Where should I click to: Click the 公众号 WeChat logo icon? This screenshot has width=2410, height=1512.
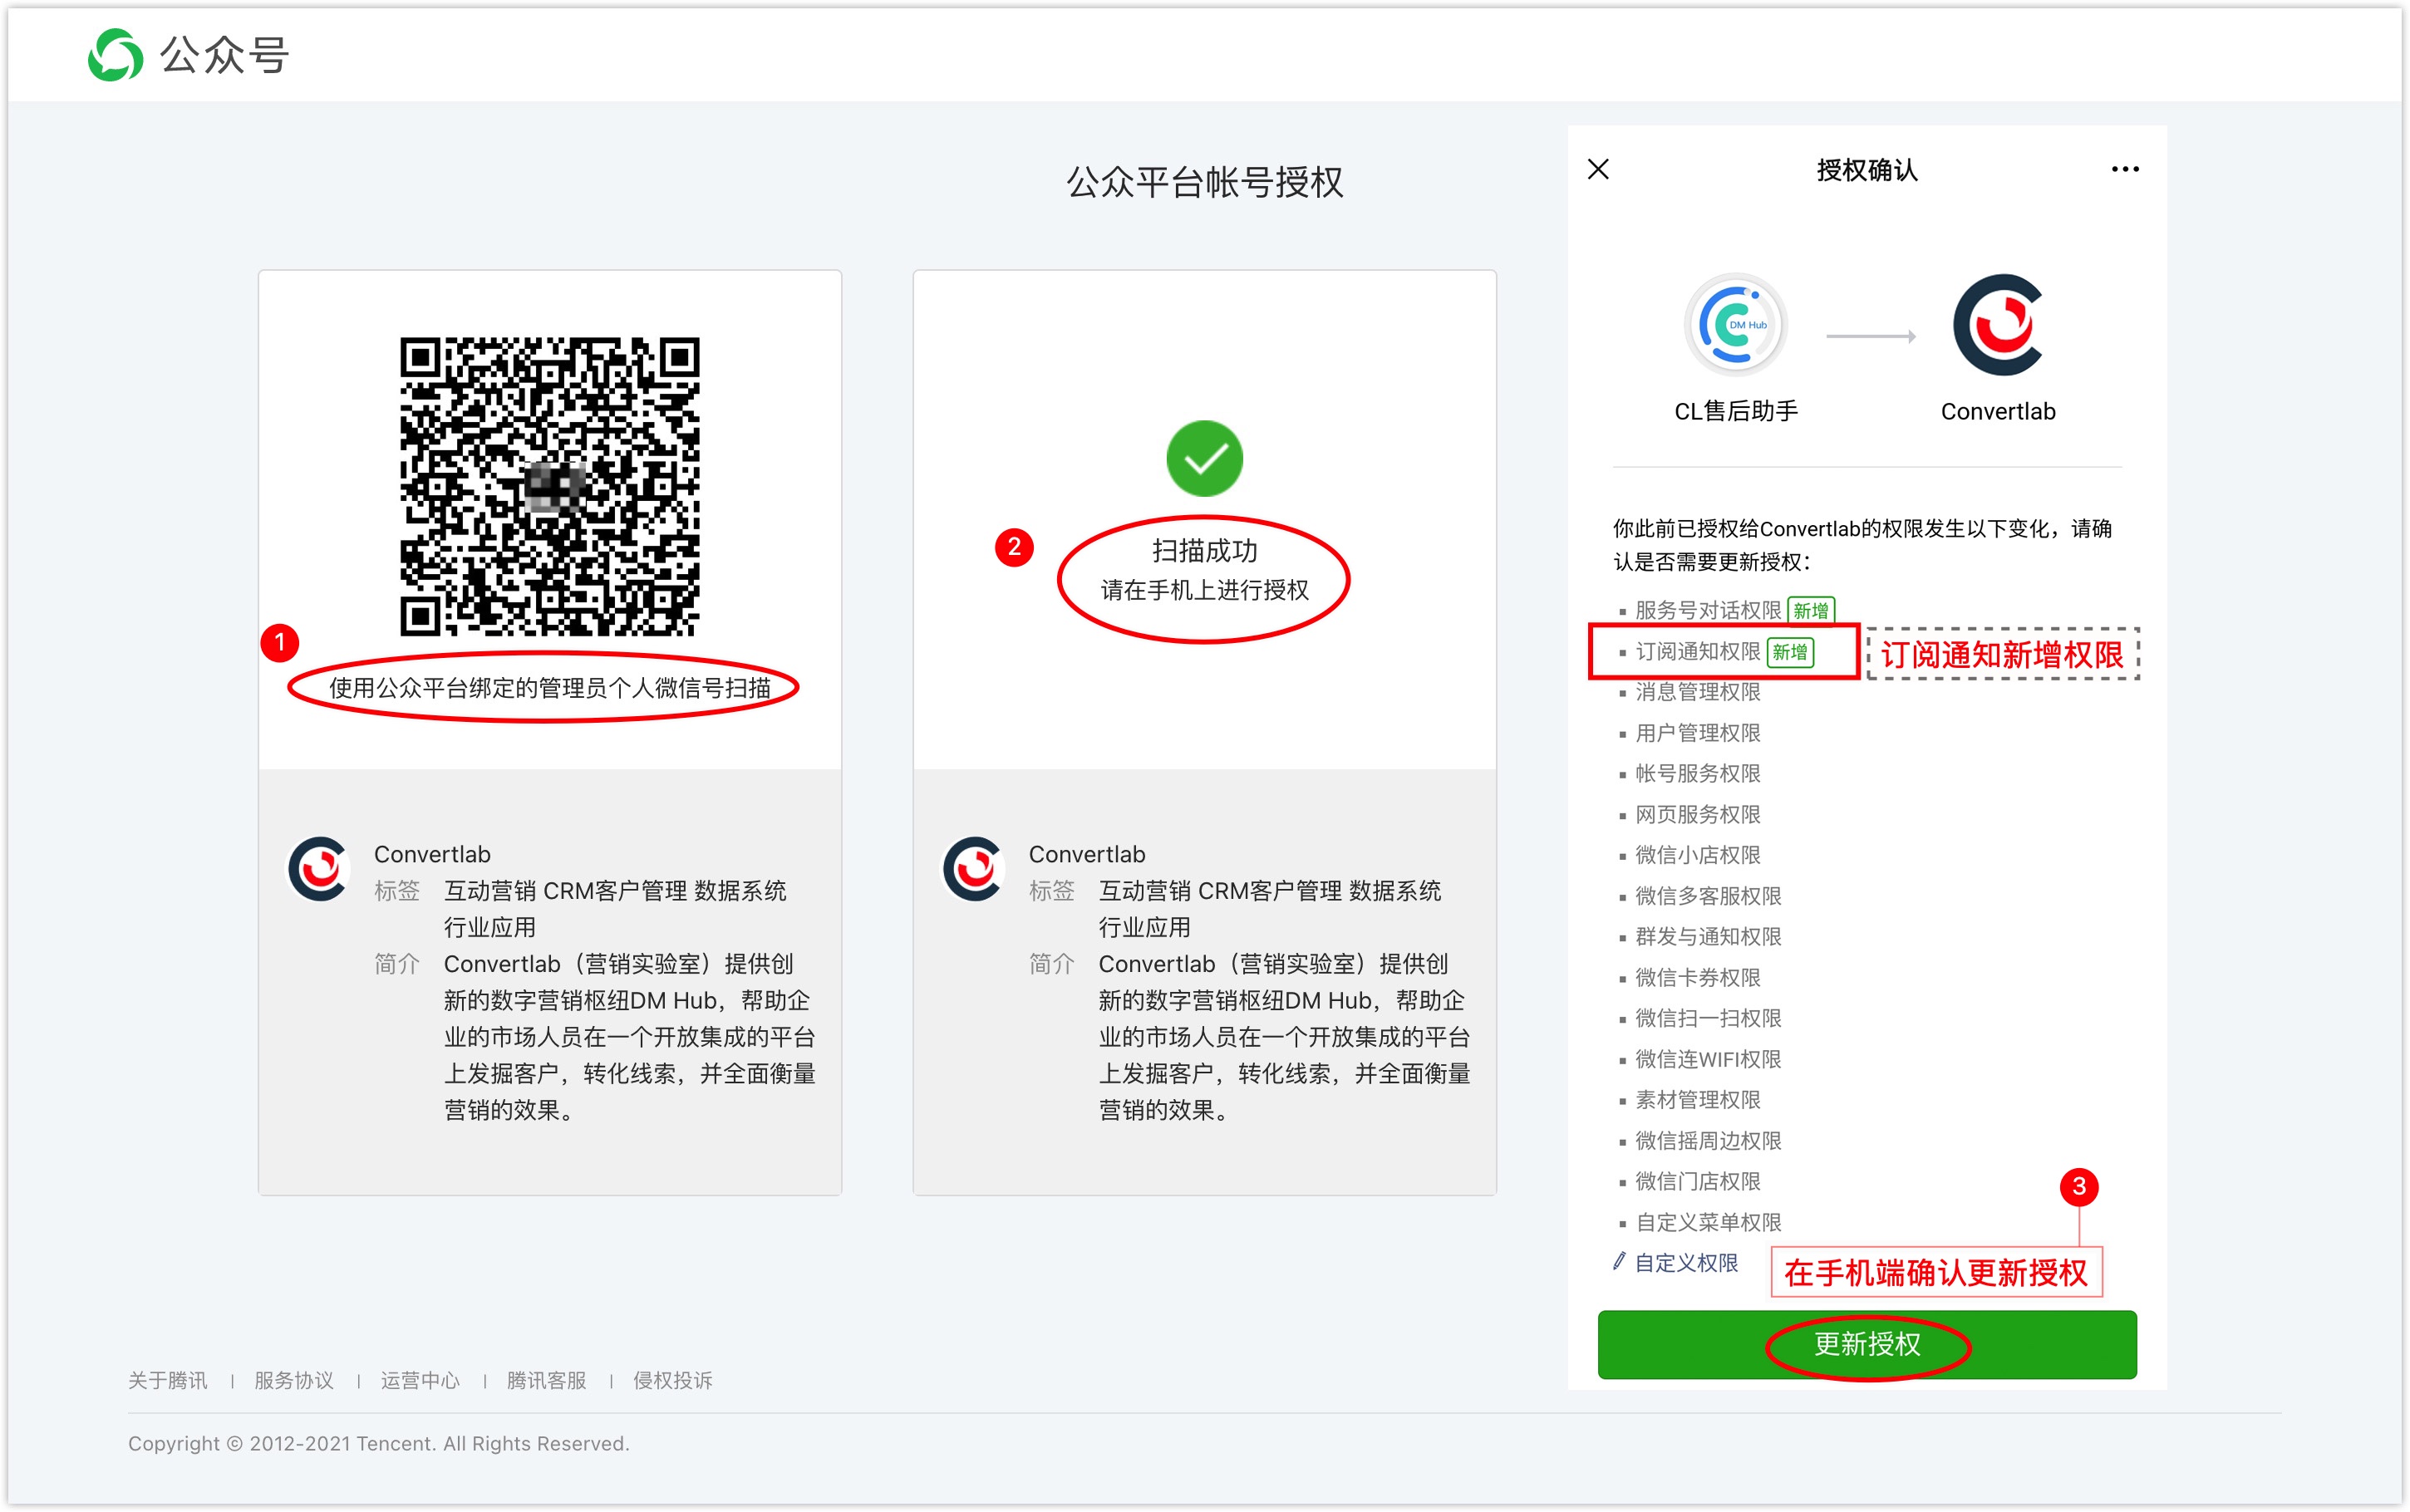(115, 55)
